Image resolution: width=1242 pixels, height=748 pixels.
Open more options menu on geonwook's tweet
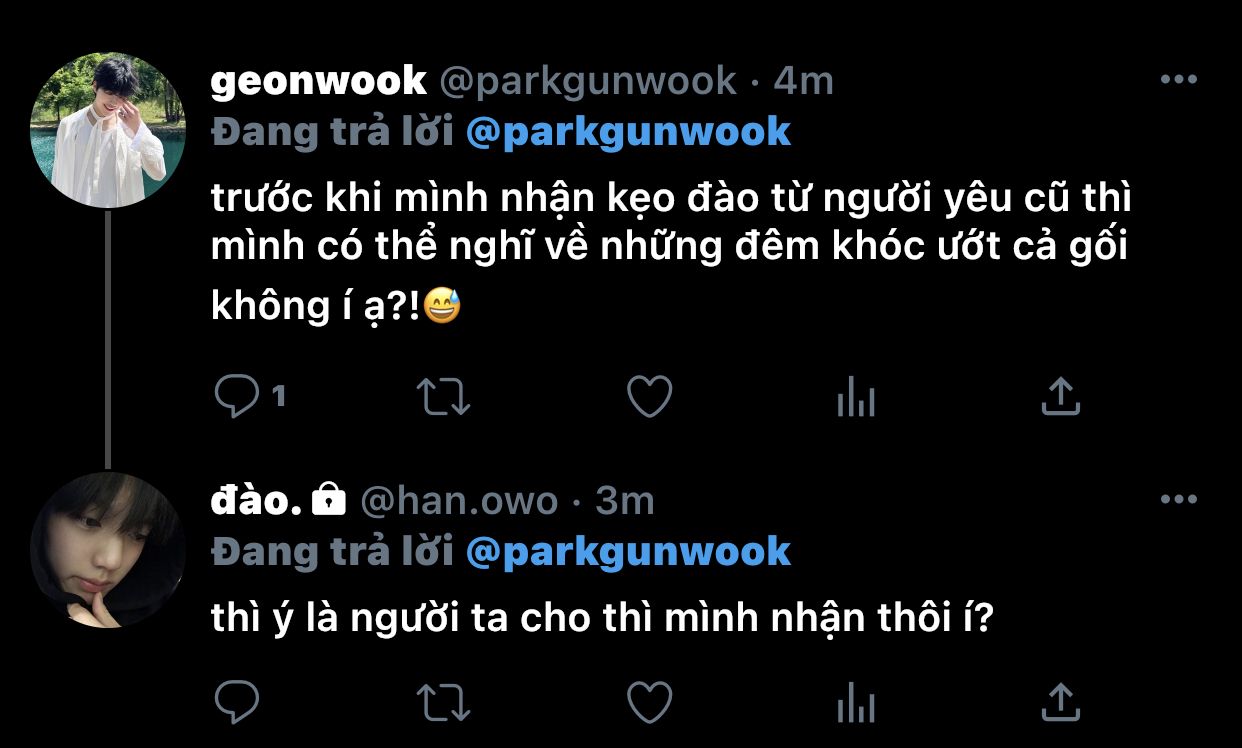[x=1178, y=80]
